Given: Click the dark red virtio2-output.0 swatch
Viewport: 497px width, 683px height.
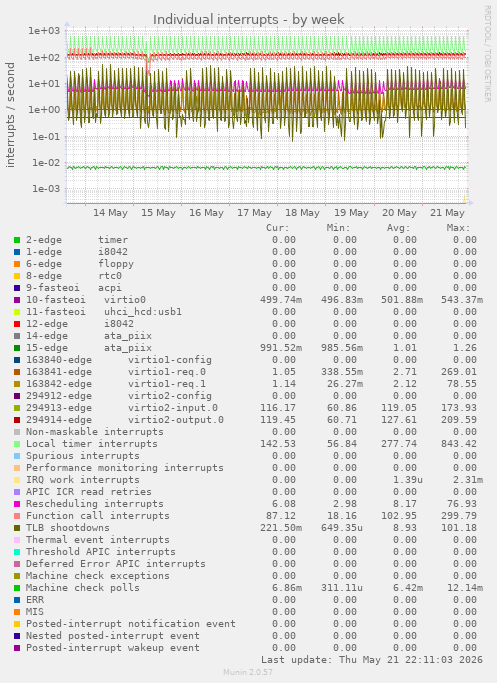Looking at the screenshot, I should (x=17, y=420).
